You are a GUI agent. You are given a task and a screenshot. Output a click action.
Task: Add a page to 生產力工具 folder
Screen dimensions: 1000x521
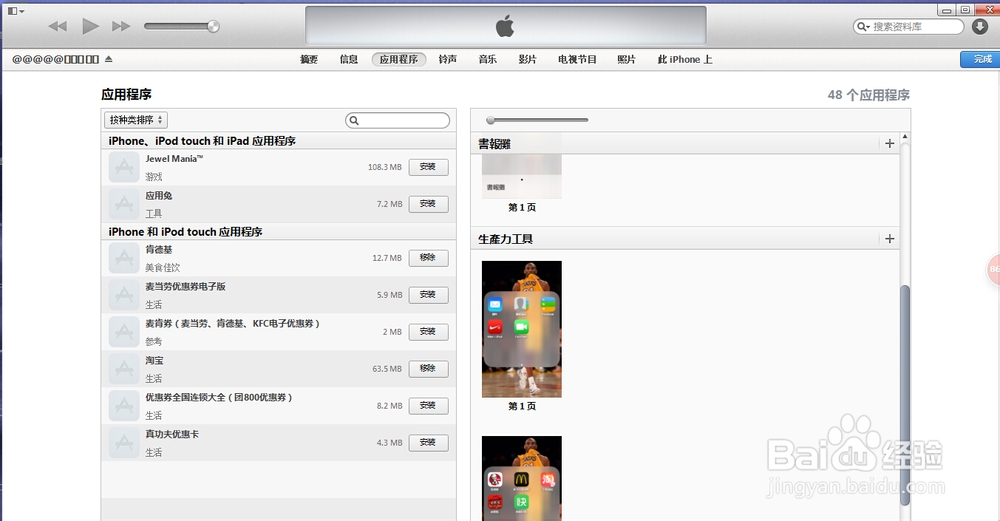pos(890,238)
